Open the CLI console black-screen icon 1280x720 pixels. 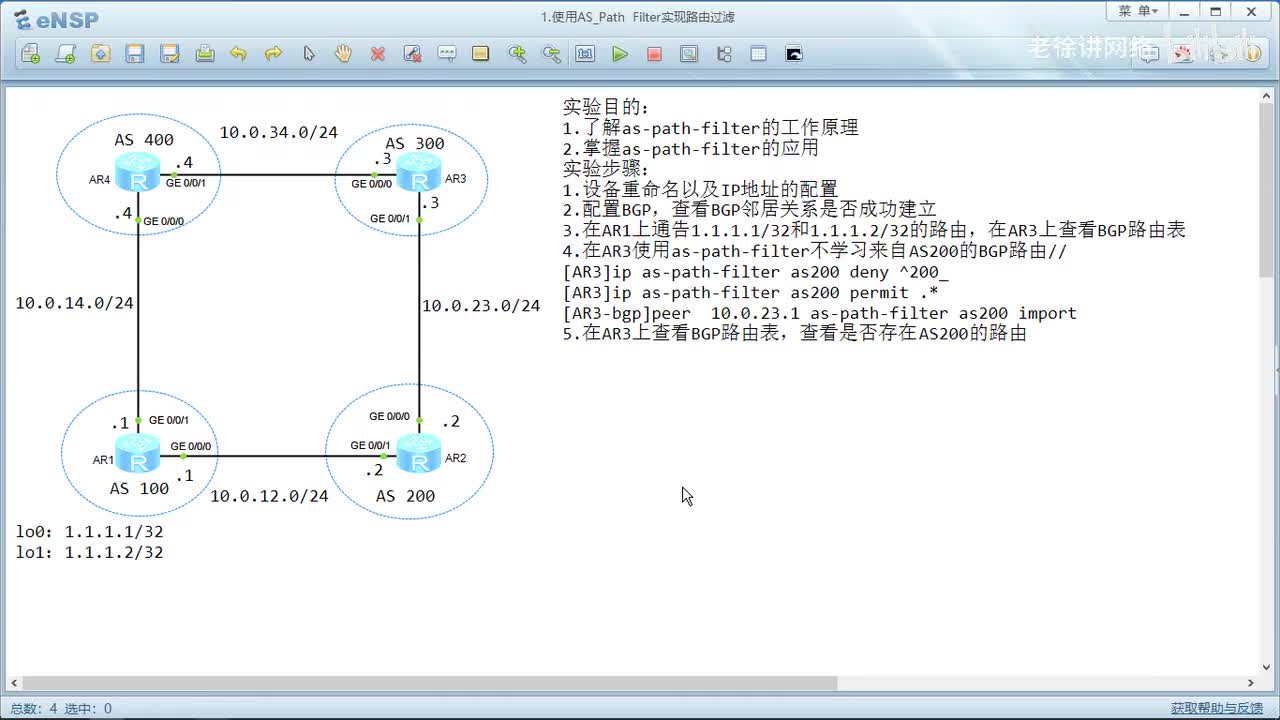794,54
